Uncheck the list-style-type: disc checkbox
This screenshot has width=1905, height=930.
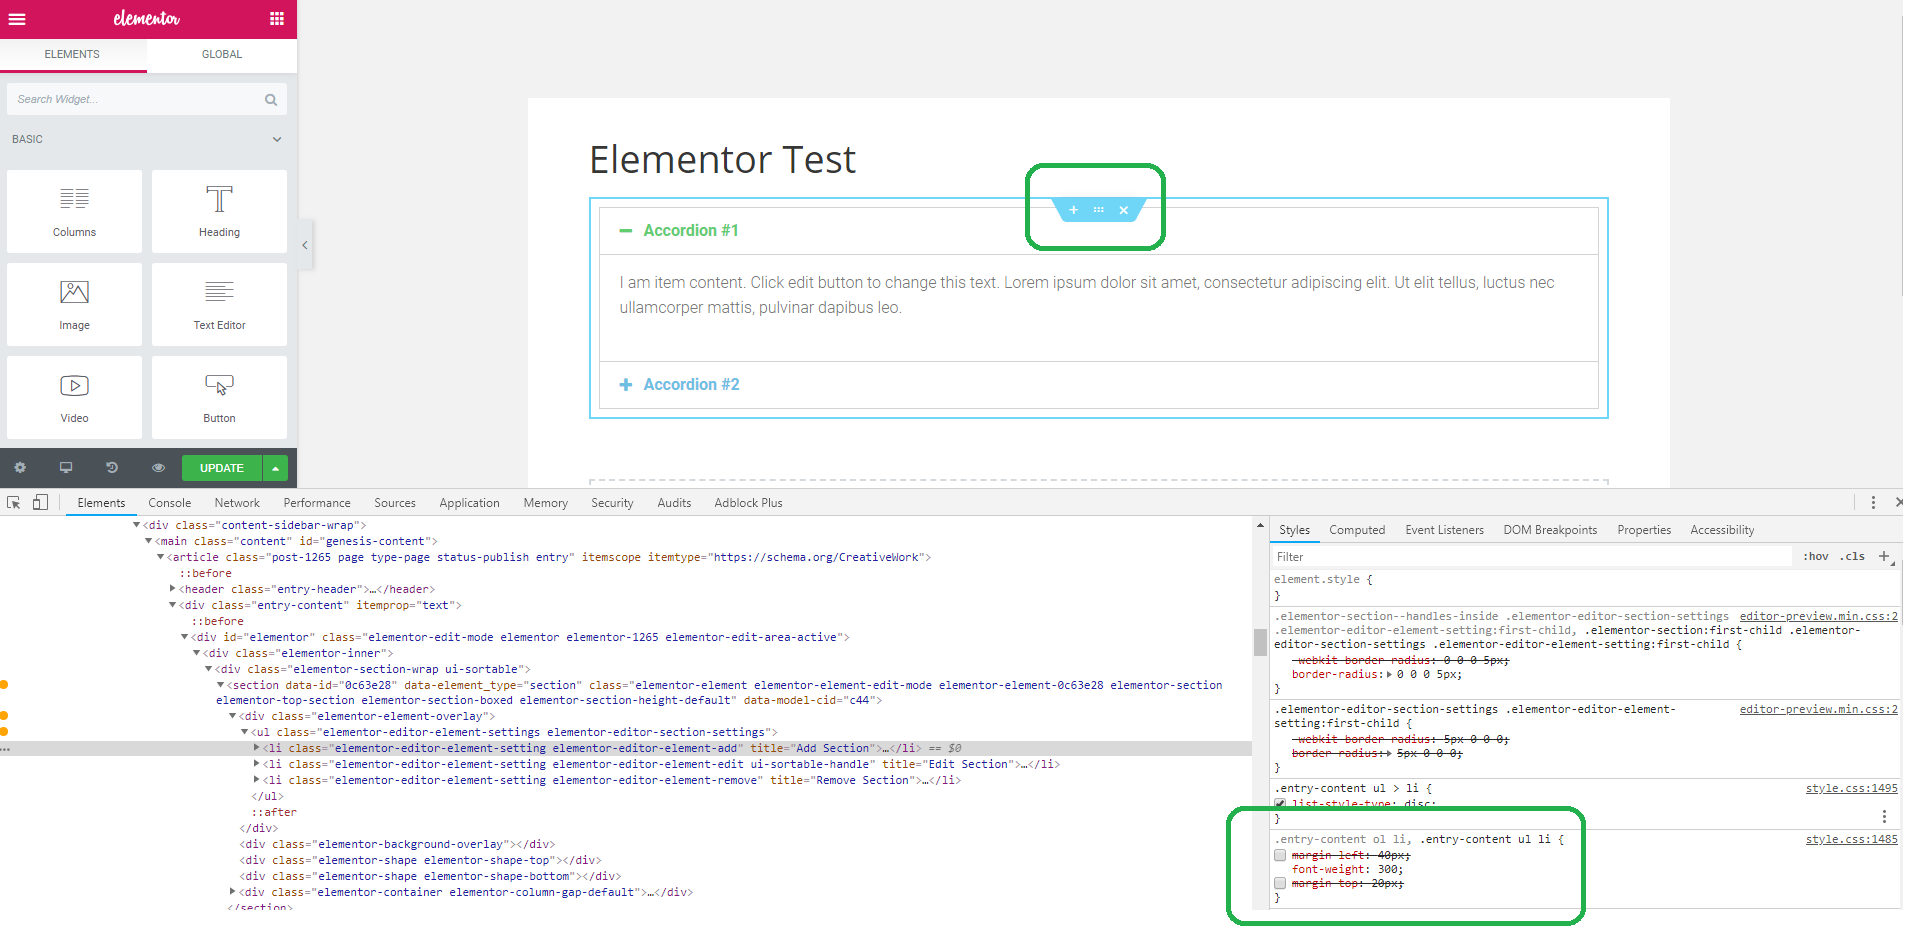[x=1280, y=804]
